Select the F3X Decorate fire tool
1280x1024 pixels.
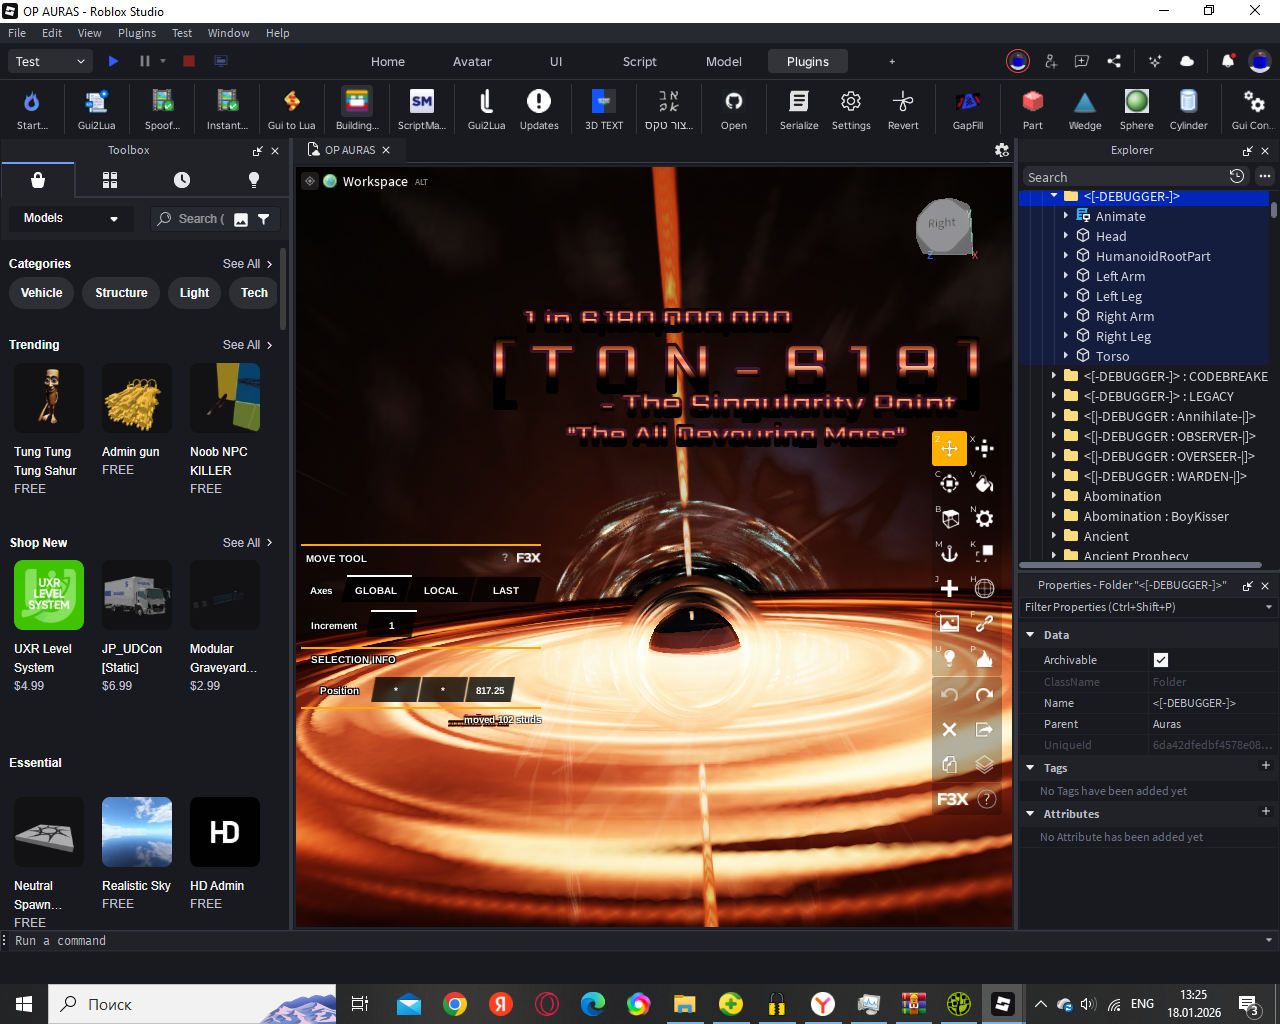pos(984,658)
